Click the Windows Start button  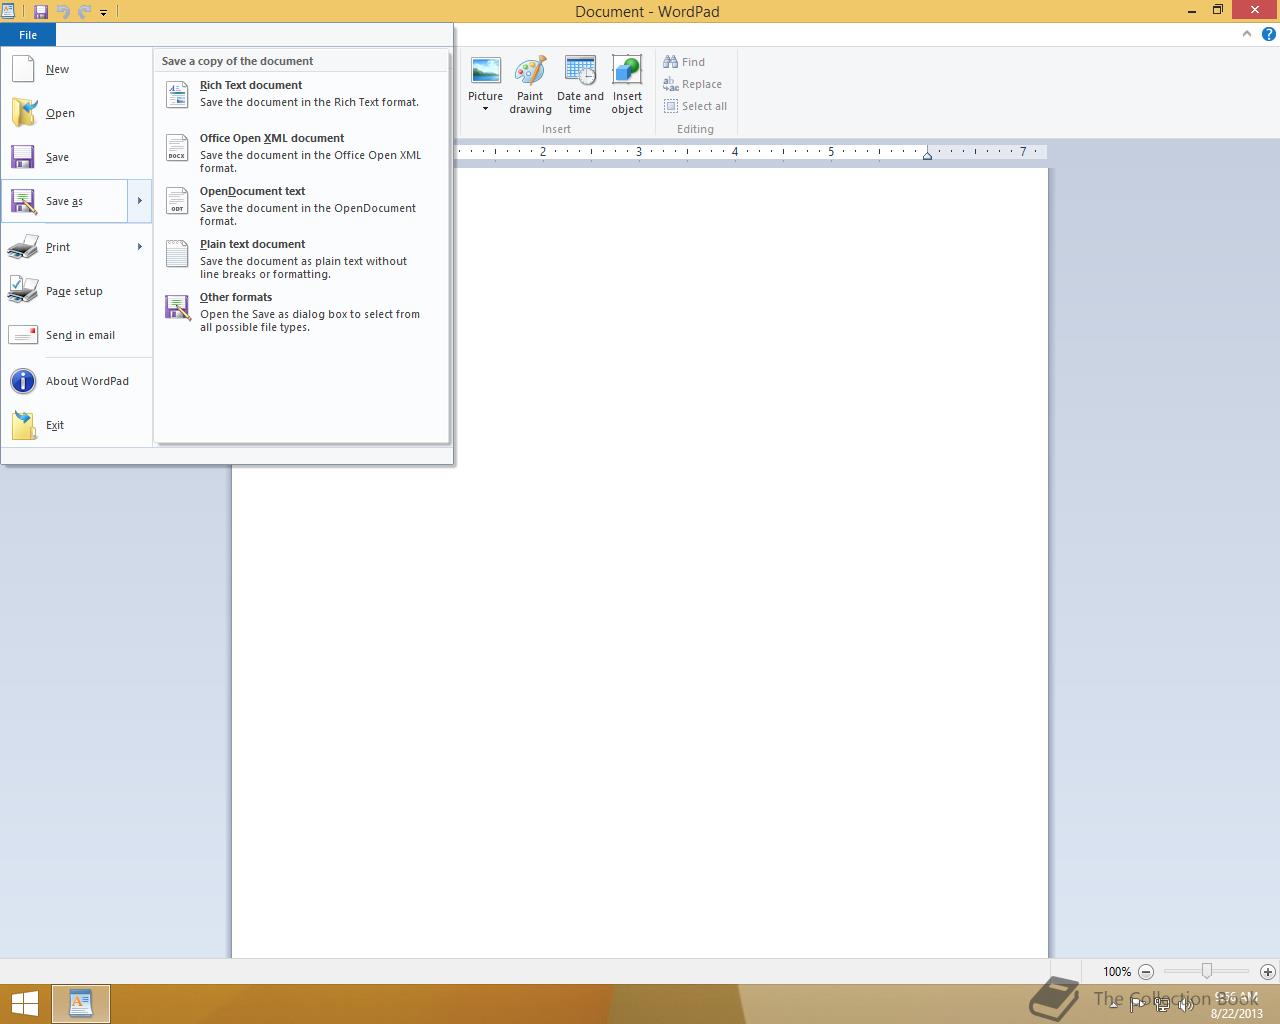click(24, 1004)
